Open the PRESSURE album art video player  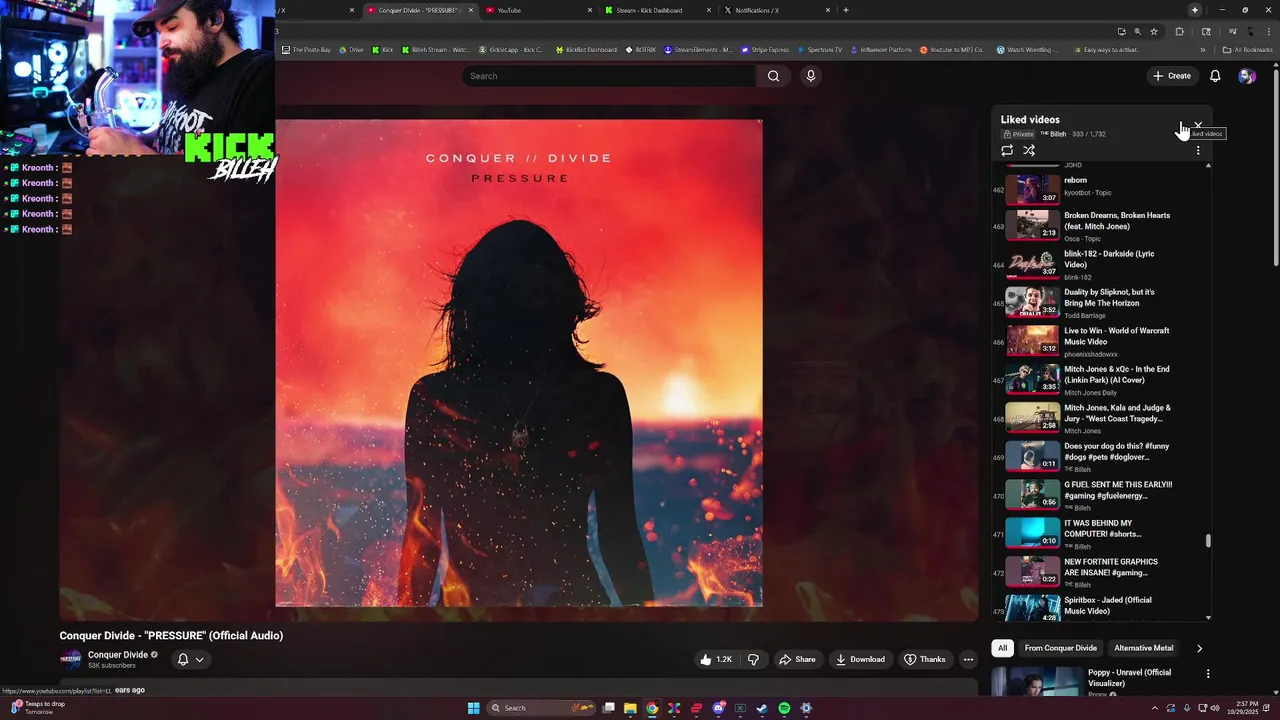click(518, 362)
